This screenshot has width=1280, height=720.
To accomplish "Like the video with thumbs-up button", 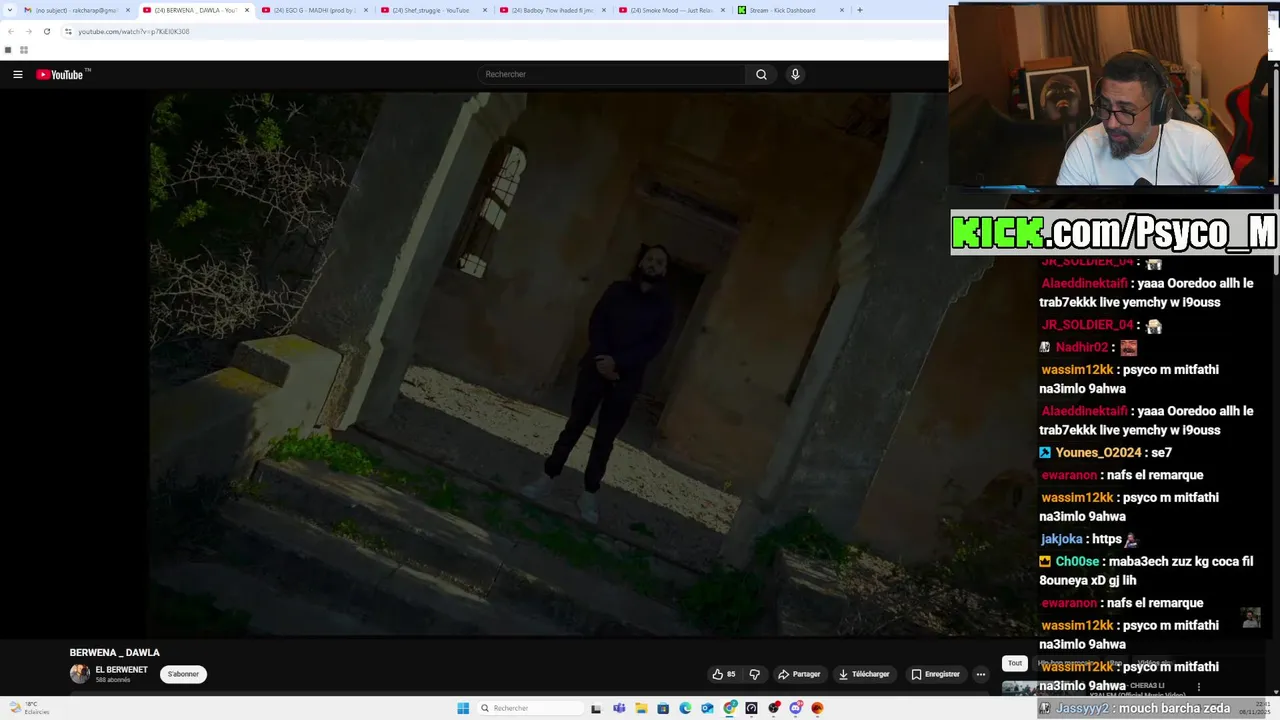I will point(723,674).
